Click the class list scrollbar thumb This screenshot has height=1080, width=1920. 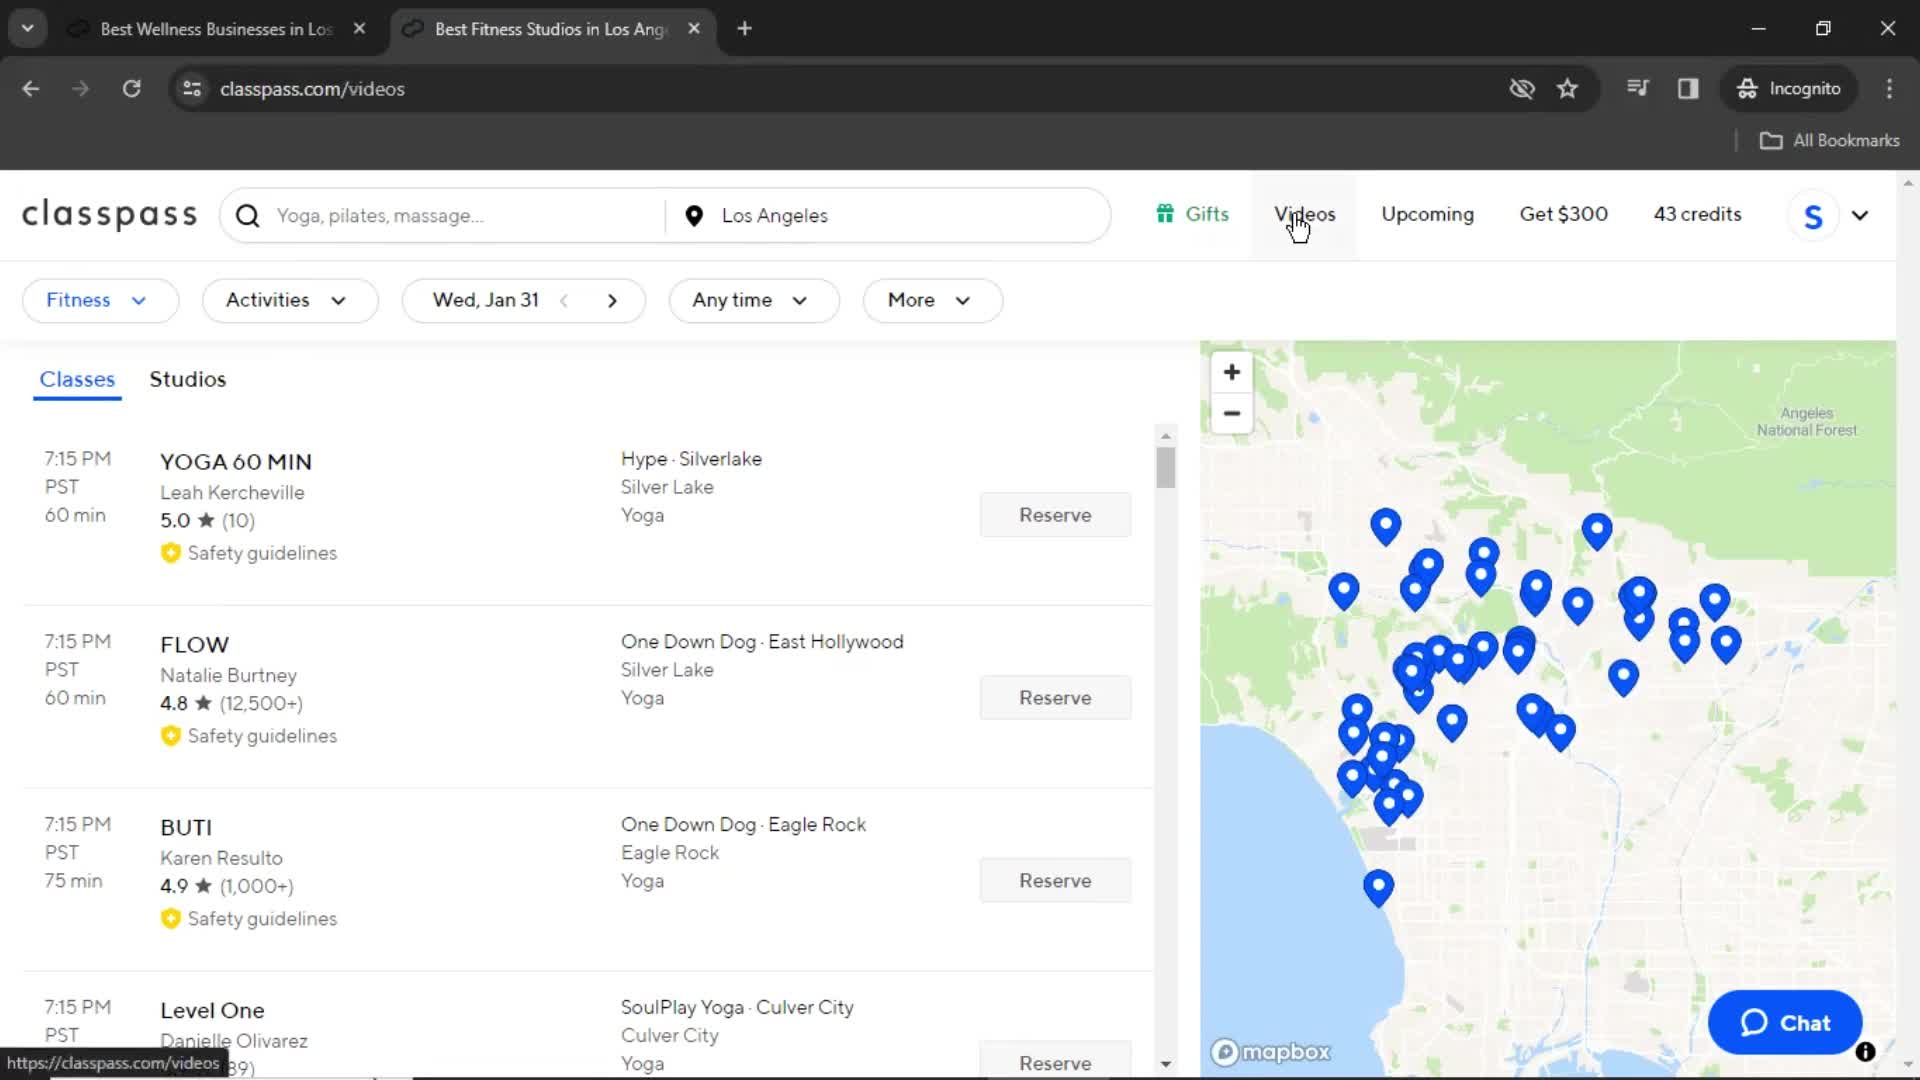point(1166,467)
